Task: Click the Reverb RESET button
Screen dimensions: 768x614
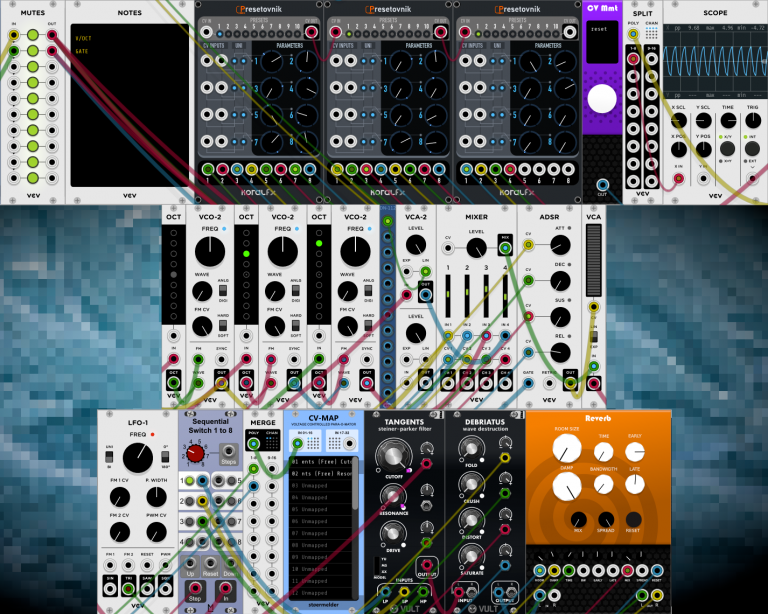Action: tap(633, 519)
